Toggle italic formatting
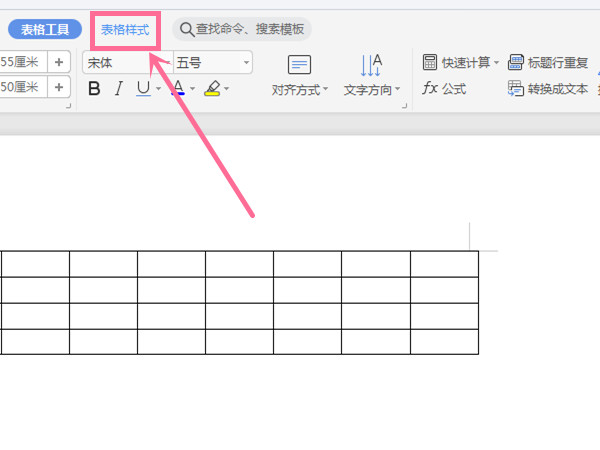Viewport: 600px width, 450px height. (x=119, y=88)
